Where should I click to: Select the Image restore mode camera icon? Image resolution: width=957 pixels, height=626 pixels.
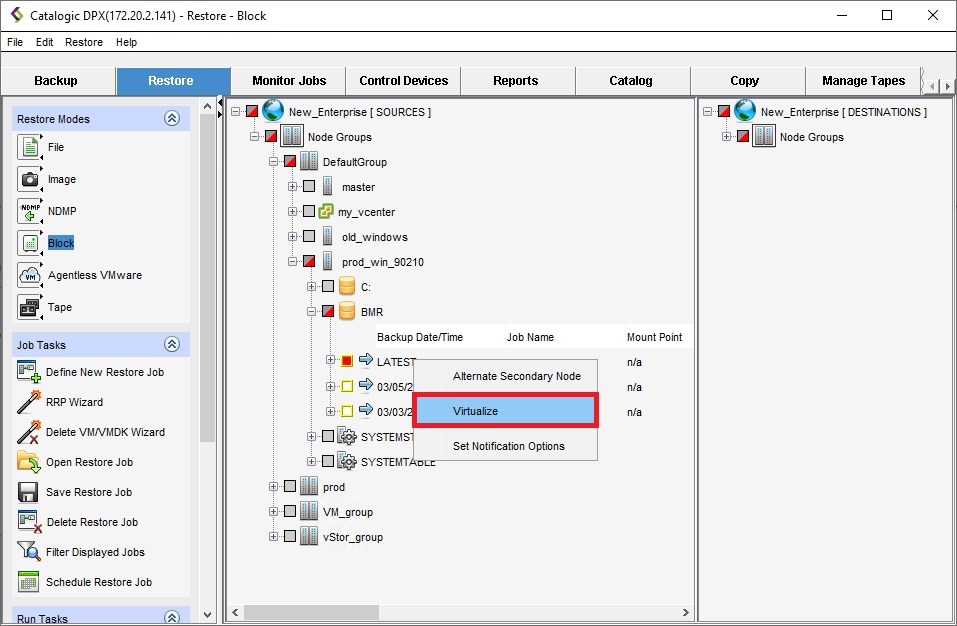pos(30,179)
